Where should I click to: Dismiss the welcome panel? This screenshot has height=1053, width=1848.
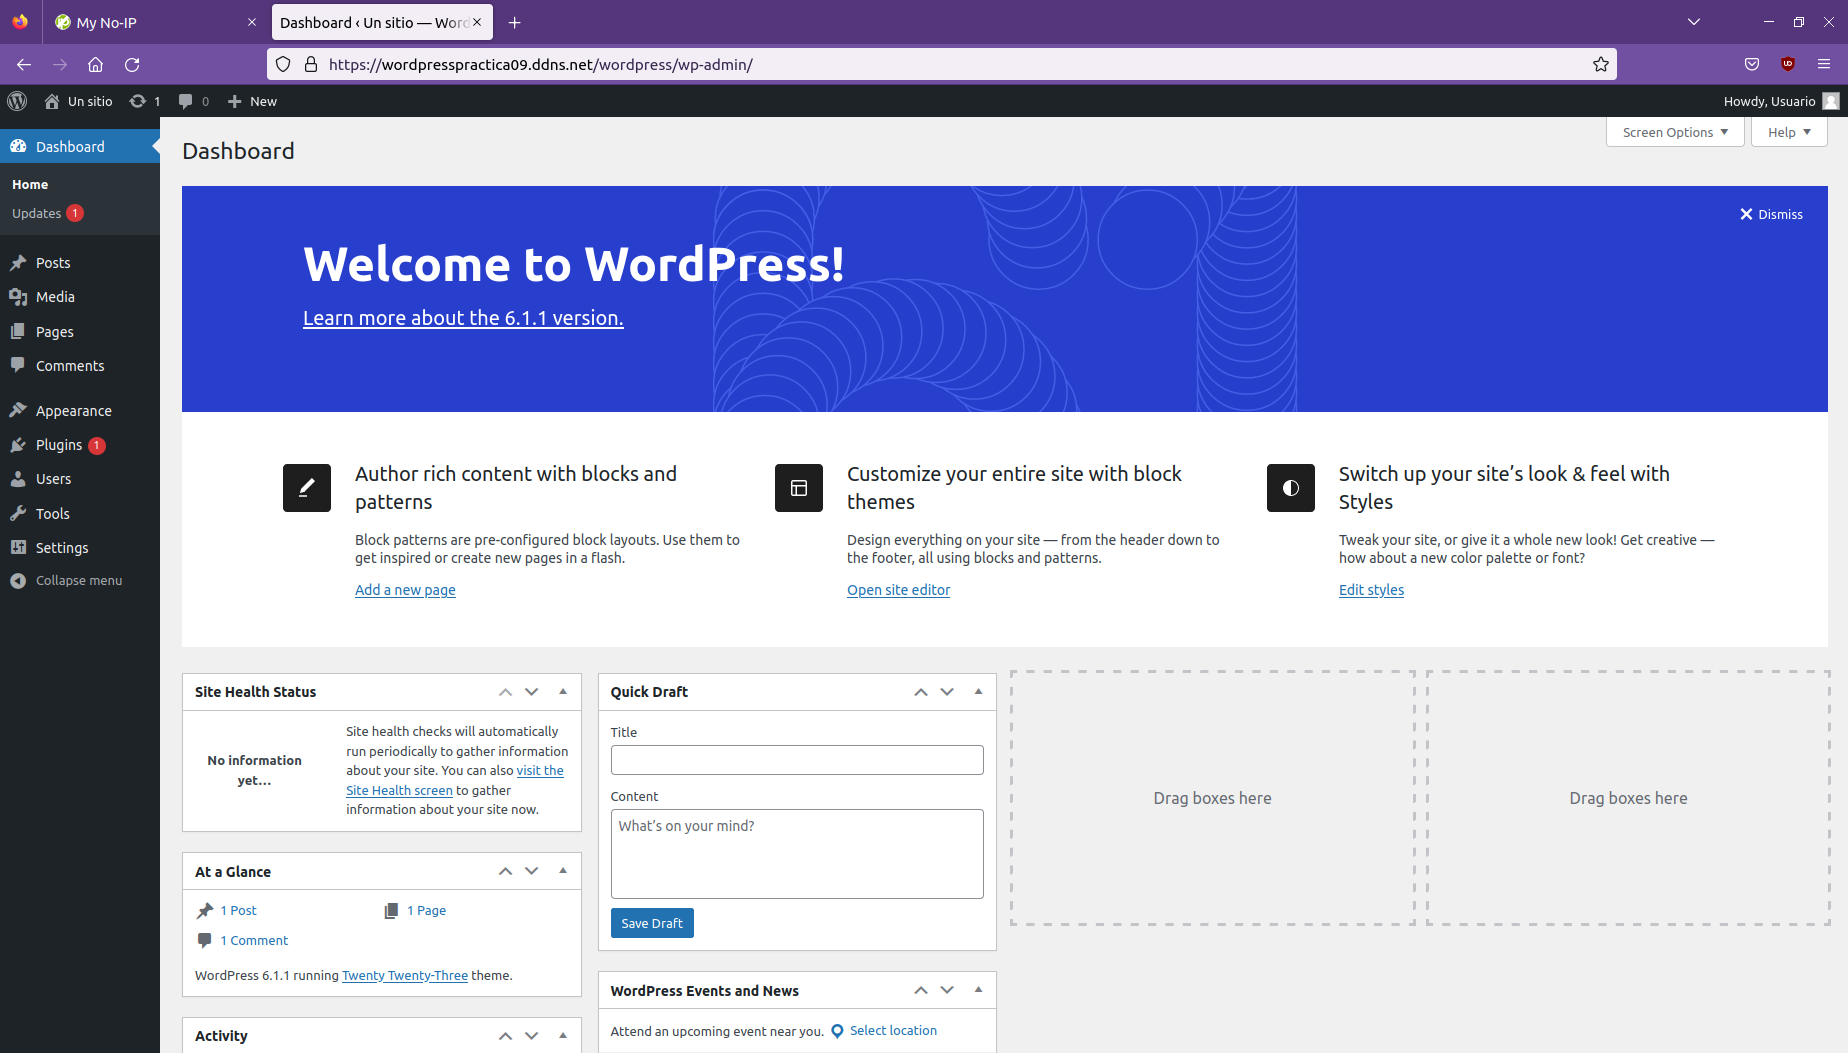tap(1771, 214)
